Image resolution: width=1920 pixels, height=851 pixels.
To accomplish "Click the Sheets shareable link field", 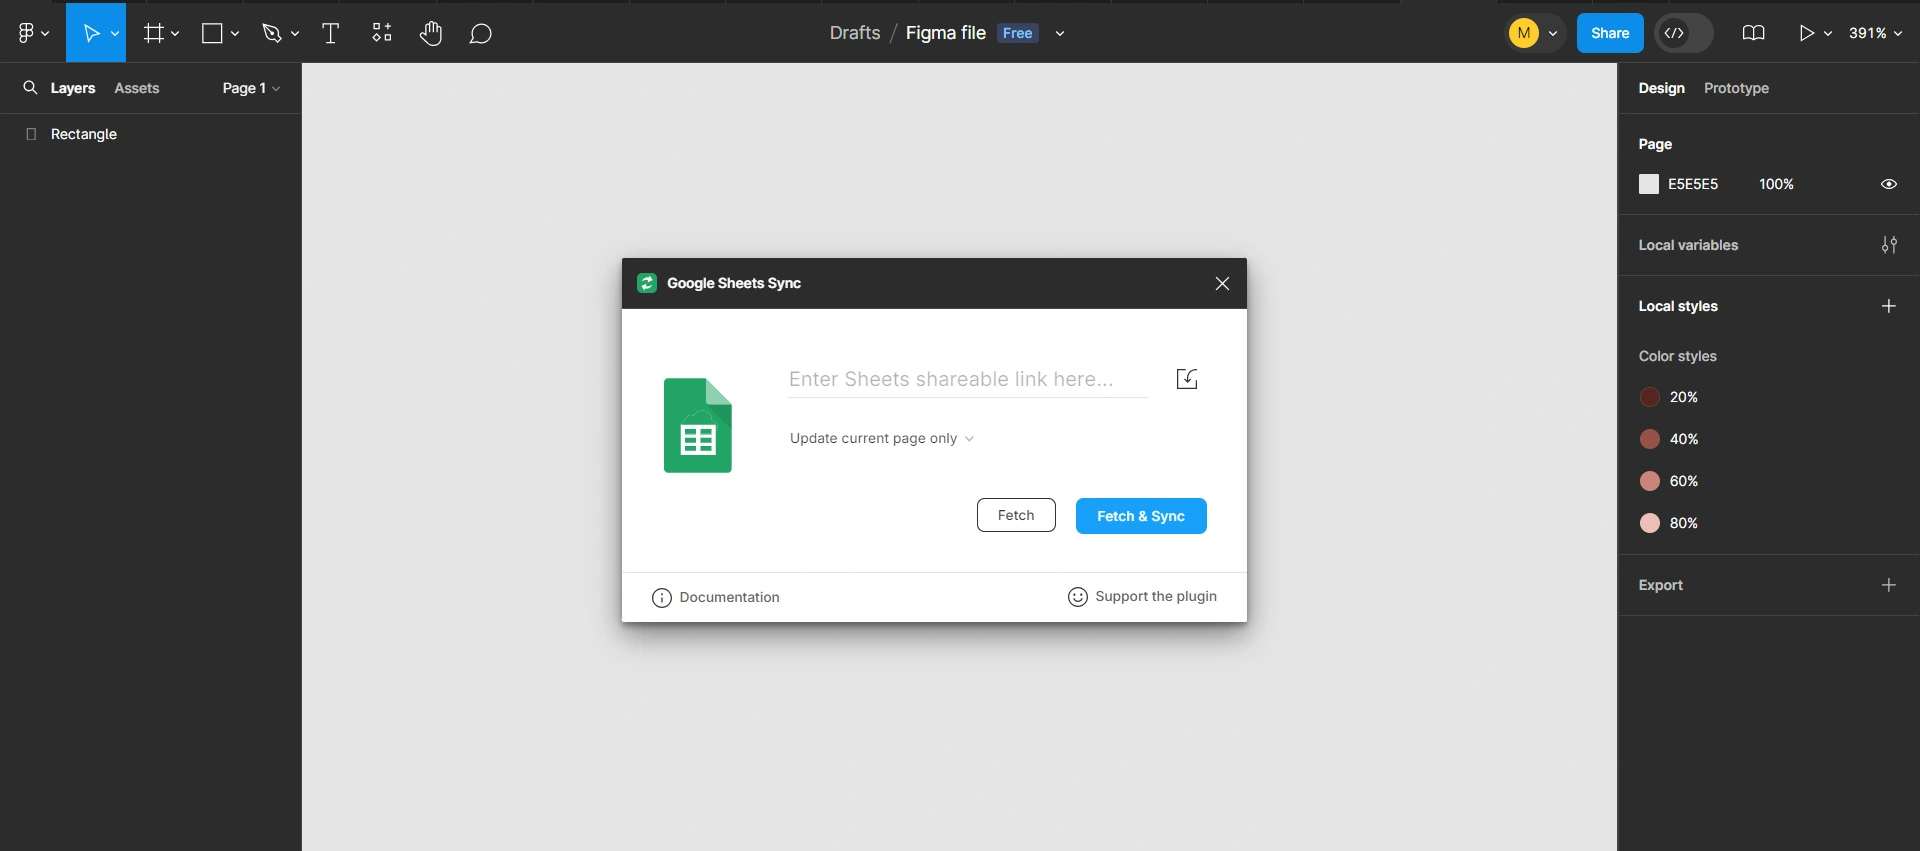I will coord(967,379).
